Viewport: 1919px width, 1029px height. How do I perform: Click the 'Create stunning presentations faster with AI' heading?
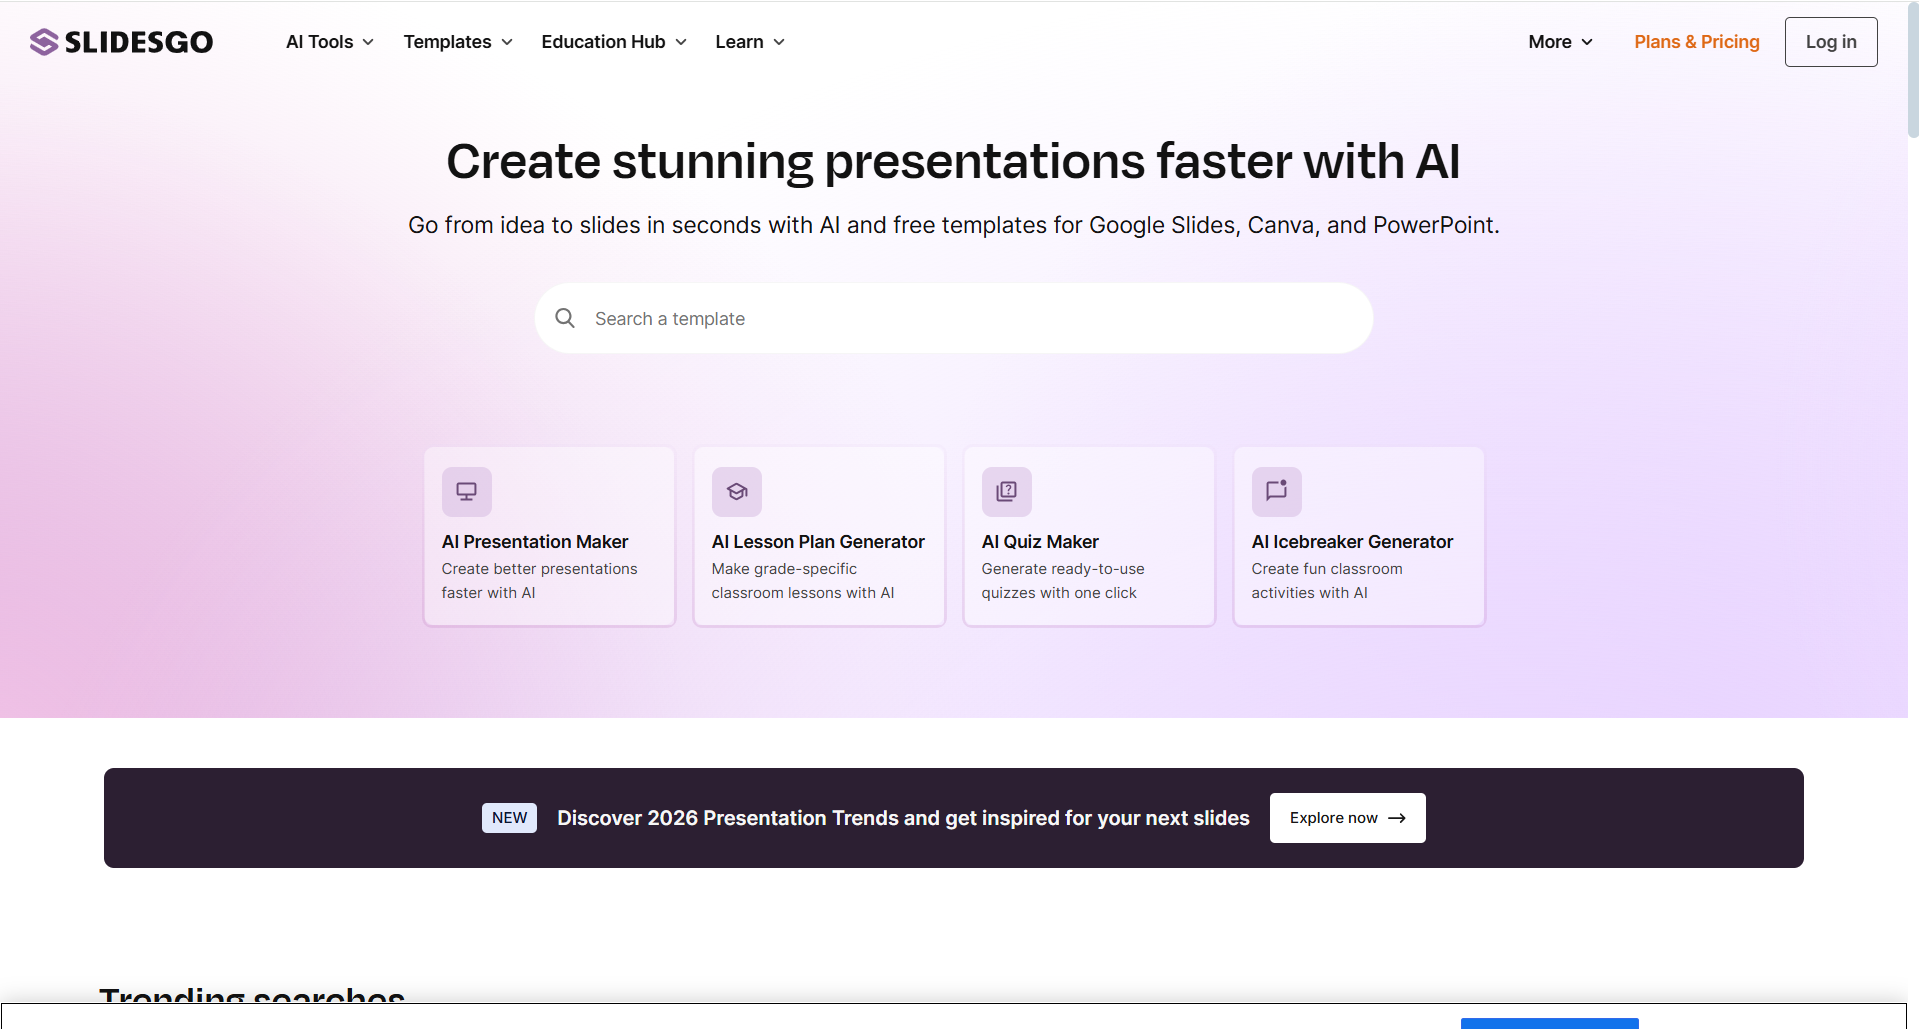click(954, 162)
